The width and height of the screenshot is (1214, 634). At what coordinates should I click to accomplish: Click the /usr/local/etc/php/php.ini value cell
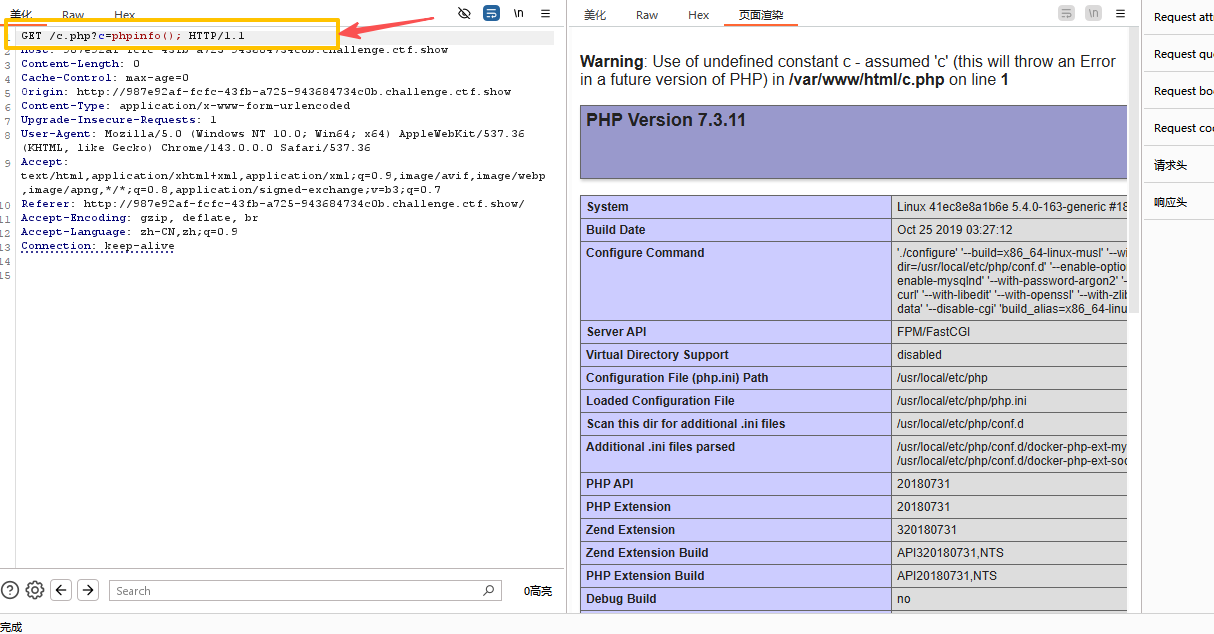(1009, 401)
